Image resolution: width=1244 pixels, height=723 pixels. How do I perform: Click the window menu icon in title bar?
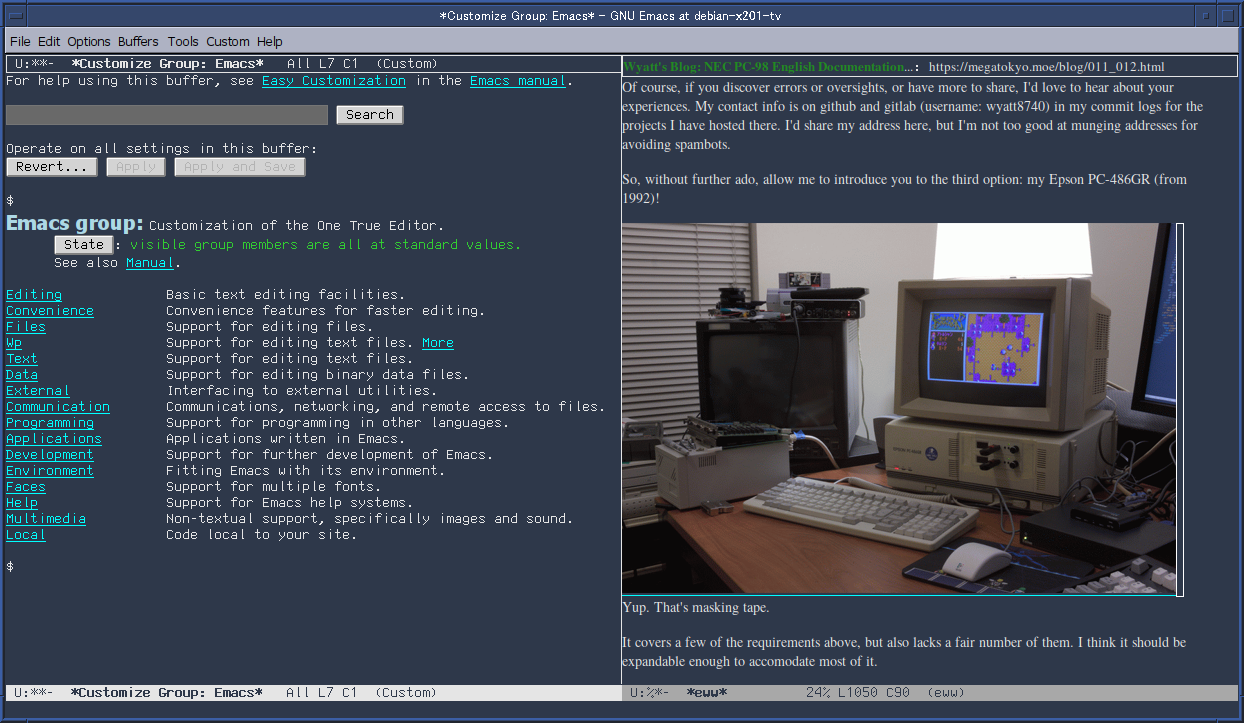tap(15, 15)
